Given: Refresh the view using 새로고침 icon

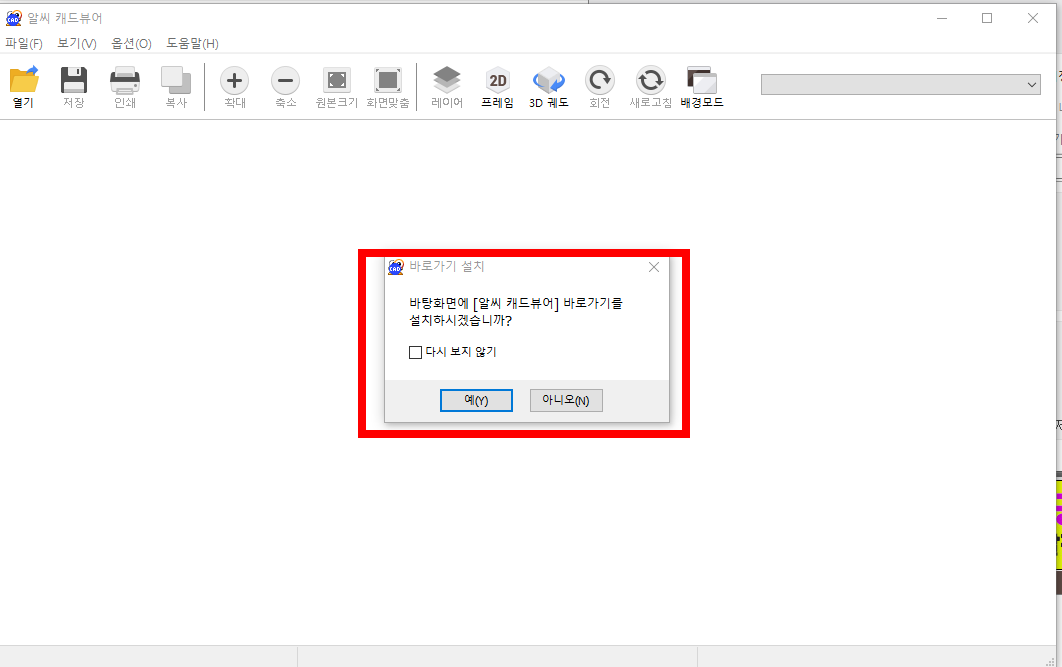Looking at the screenshot, I should pos(650,86).
